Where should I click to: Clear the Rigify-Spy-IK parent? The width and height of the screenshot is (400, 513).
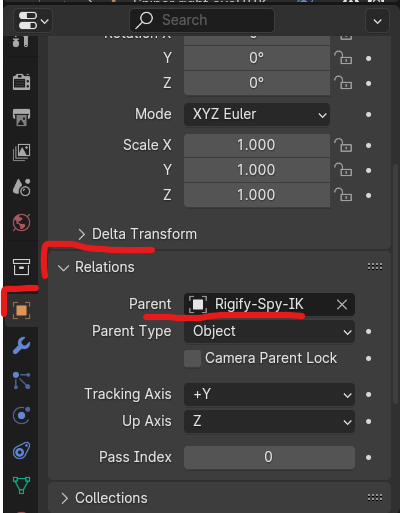[x=342, y=304]
